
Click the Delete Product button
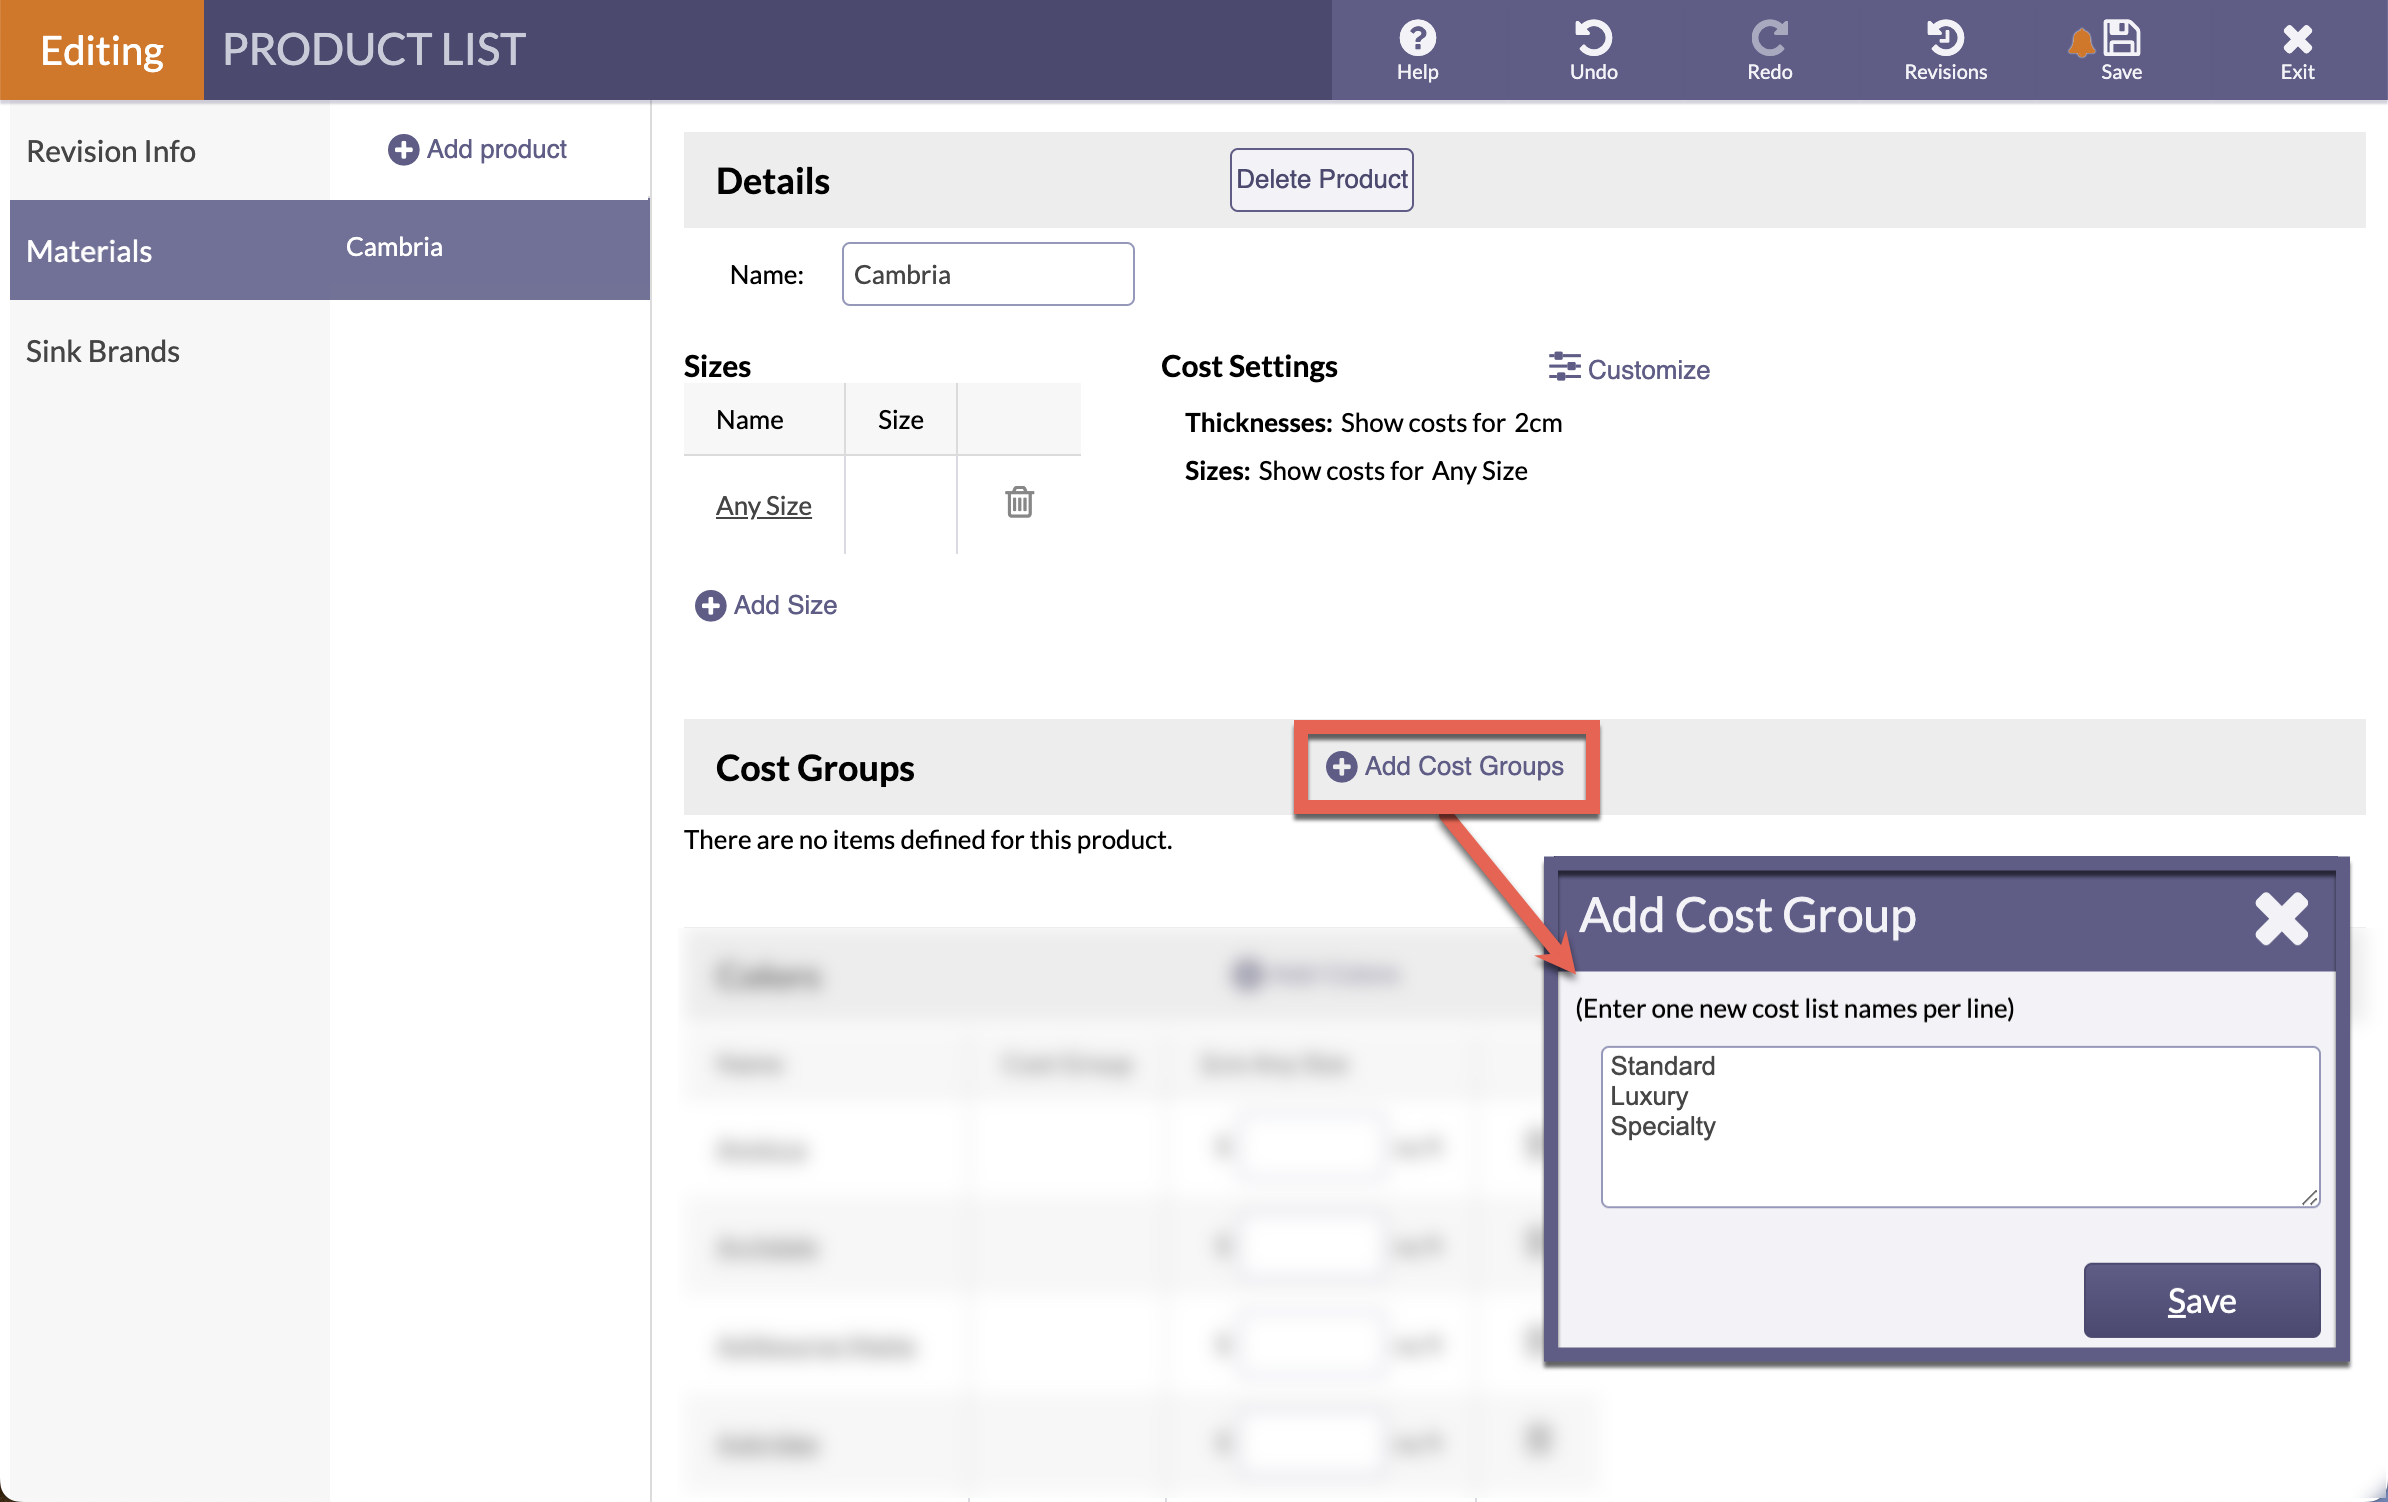point(1321,179)
